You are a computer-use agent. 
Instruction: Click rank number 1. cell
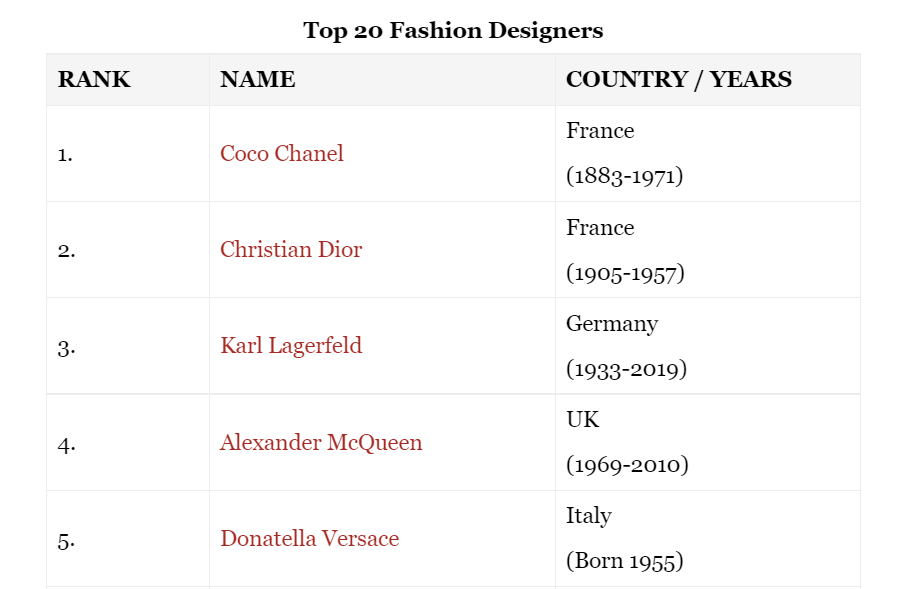(x=65, y=155)
